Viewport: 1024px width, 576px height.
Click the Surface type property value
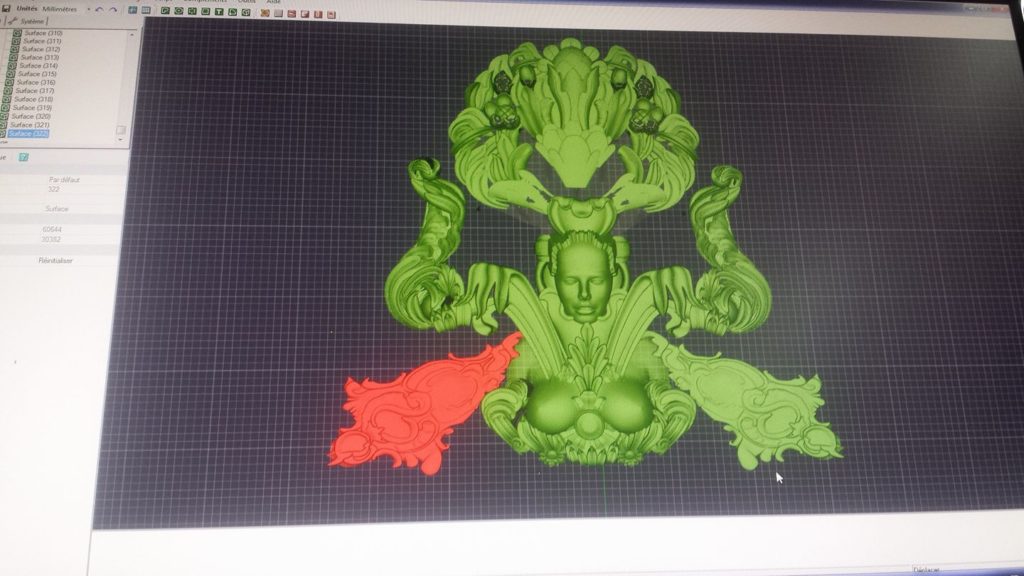(x=57, y=209)
